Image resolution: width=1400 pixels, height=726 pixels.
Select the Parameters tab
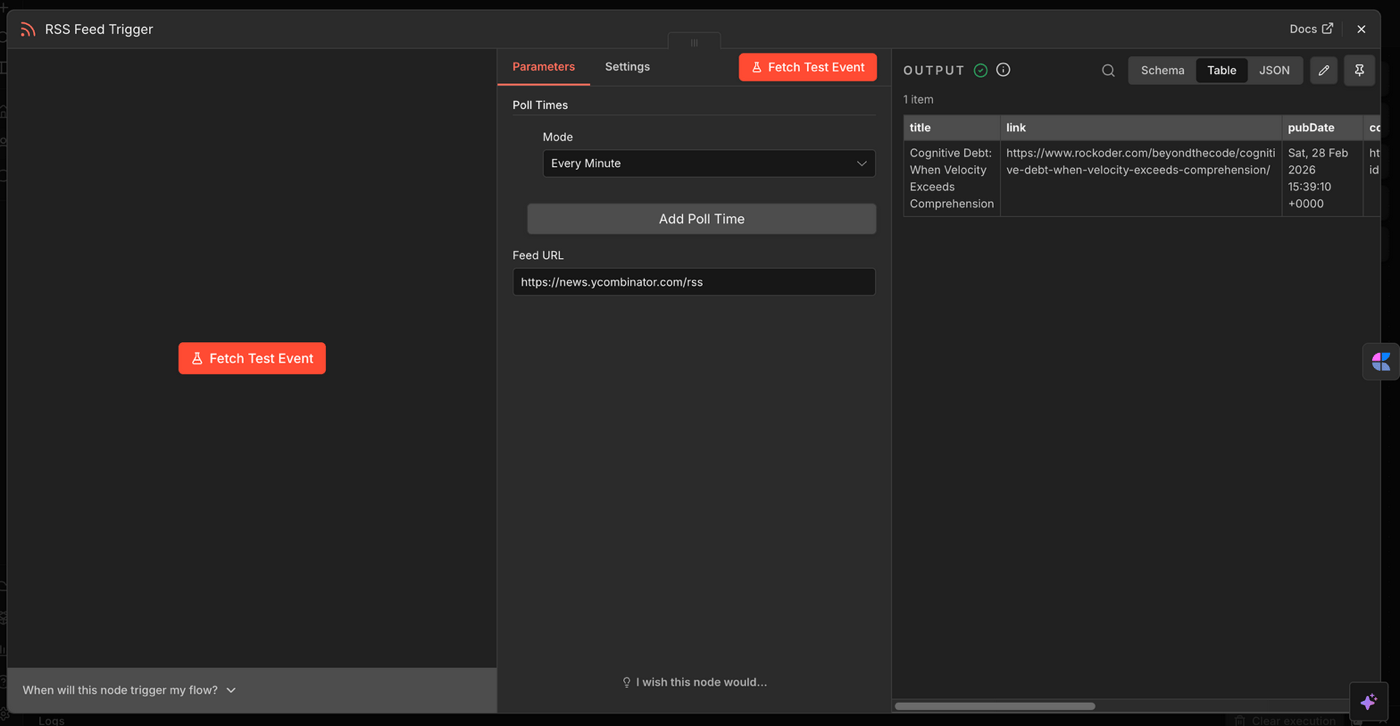pyautogui.click(x=543, y=67)
